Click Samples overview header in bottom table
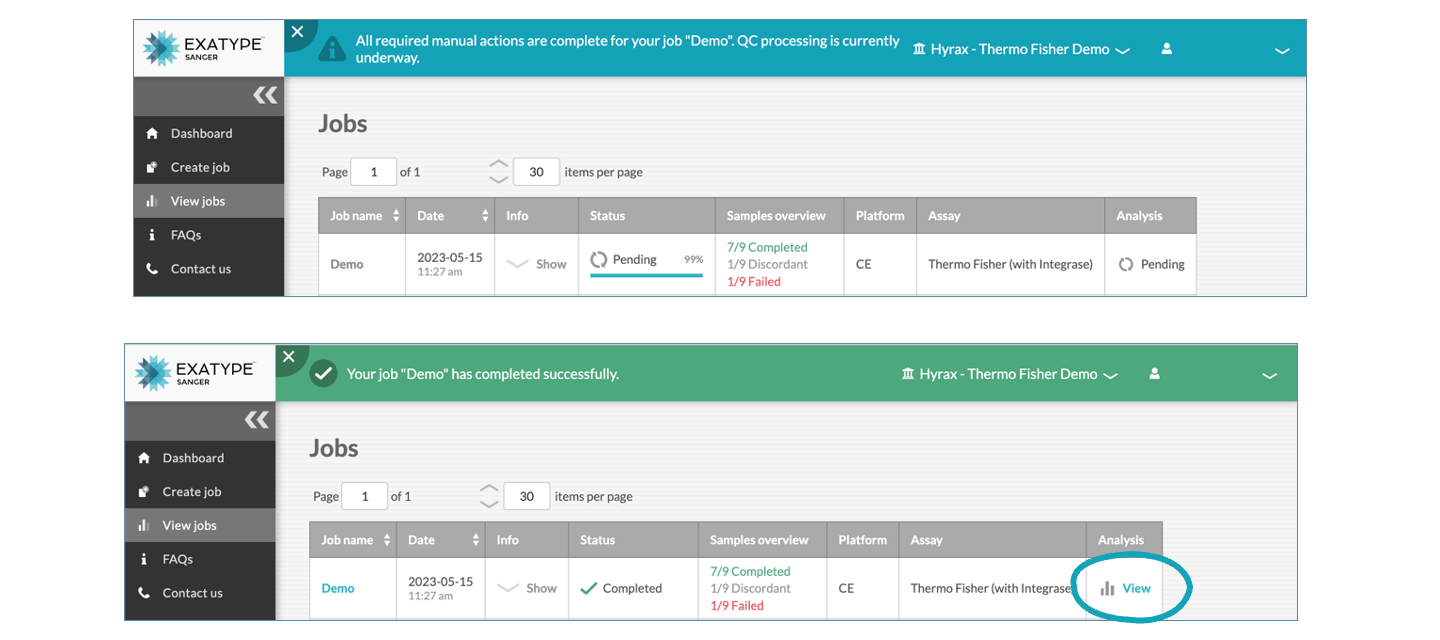 coord(763,540)
